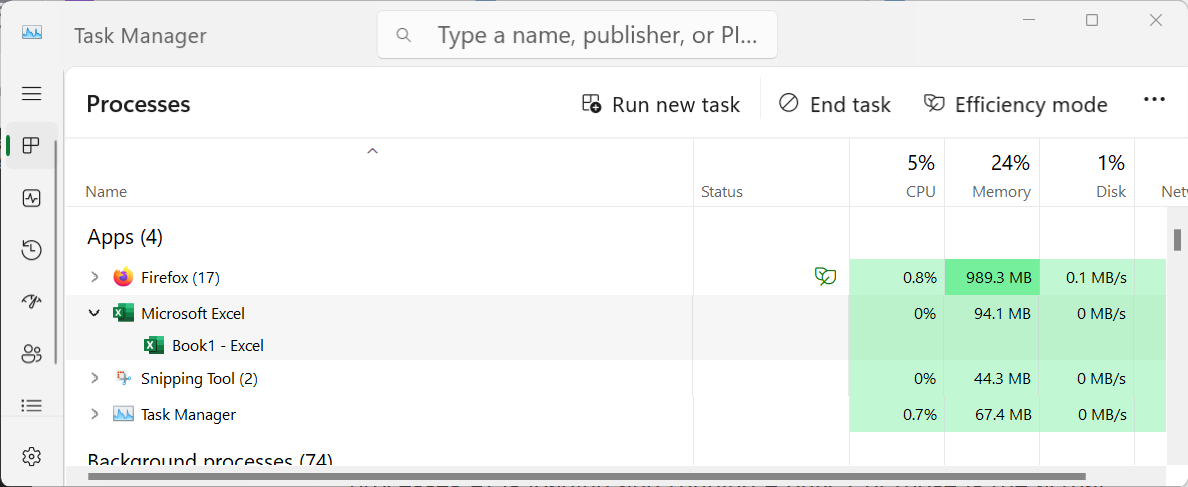Expand the Firefox process group

pos(95,277)
